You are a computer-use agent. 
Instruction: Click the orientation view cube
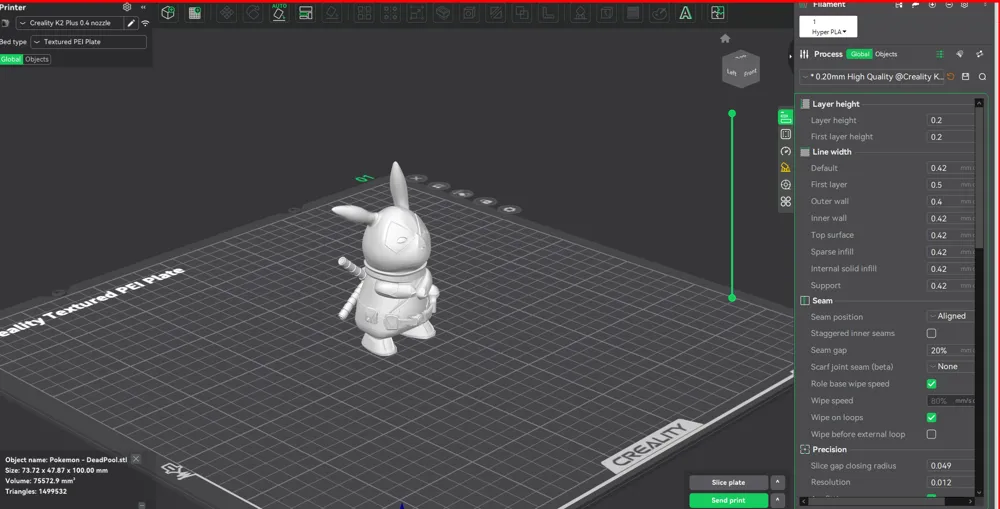pos(740,68)
